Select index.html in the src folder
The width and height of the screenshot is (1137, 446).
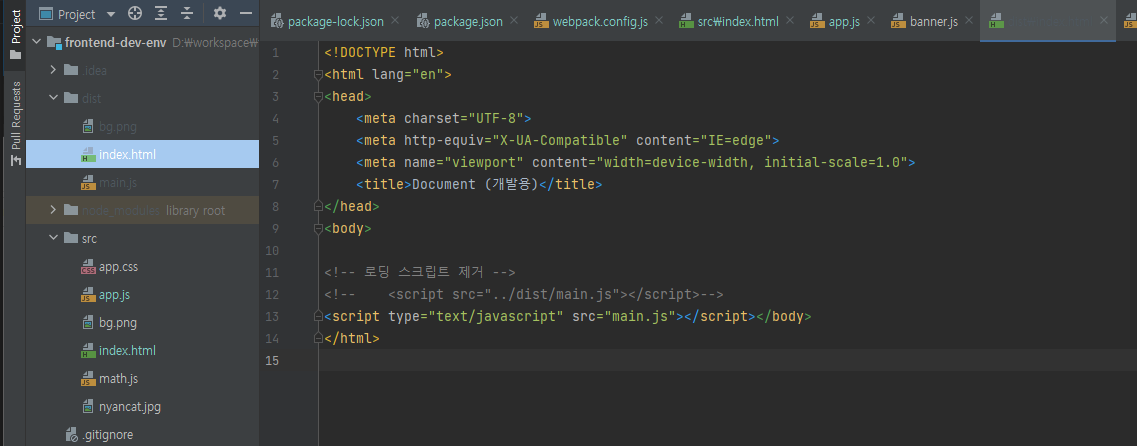pyautogui.click(x=128, y=351)
